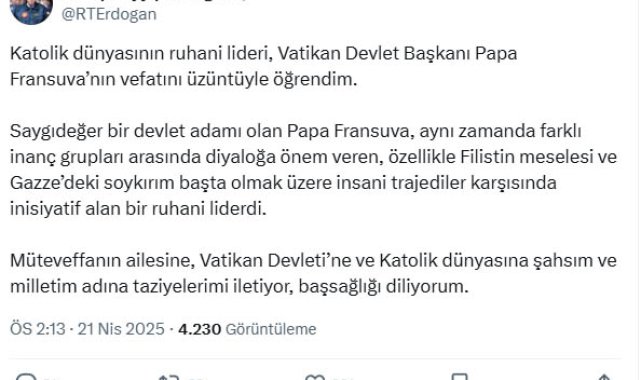
Task: Click the reply speech bubble icon
Action: pos(26,377)
